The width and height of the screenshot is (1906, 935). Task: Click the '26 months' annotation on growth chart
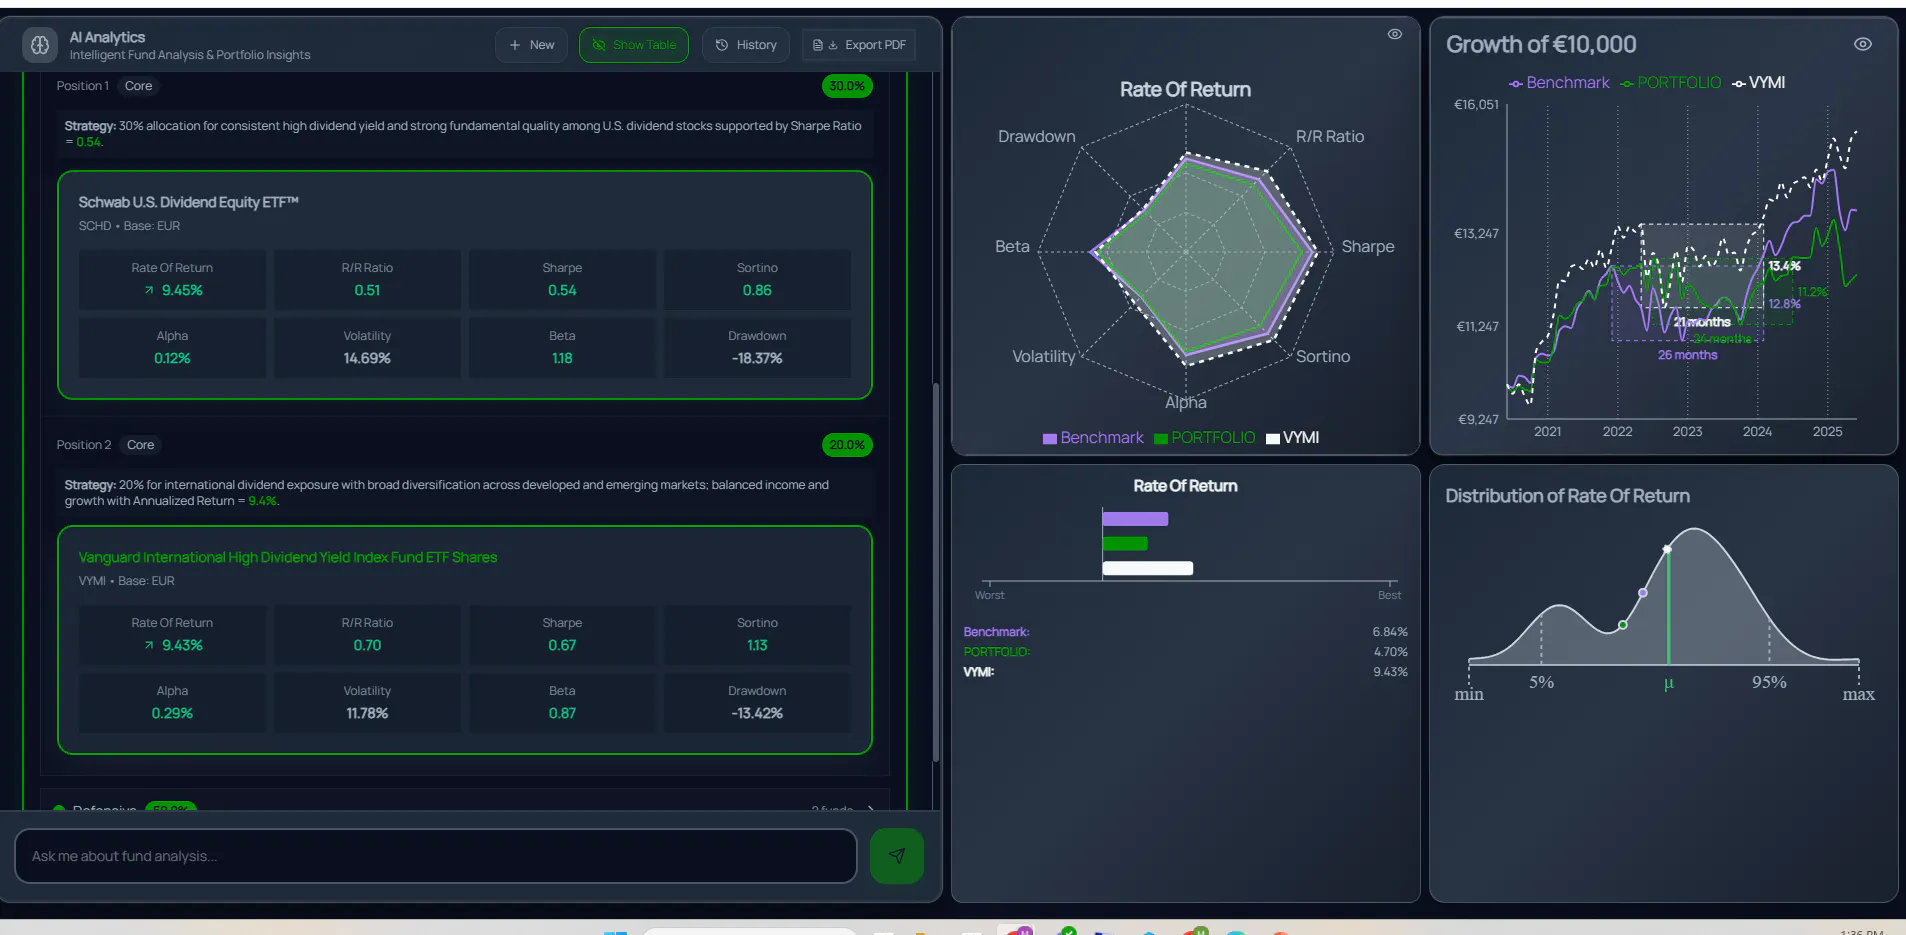pyautogui.click(x=1687, y=355)
